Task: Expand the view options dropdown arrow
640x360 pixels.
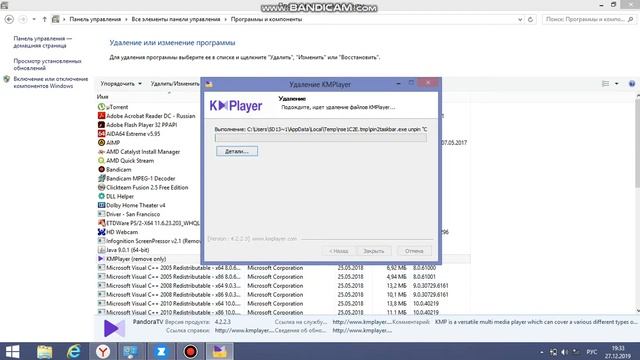Action: 617,84
